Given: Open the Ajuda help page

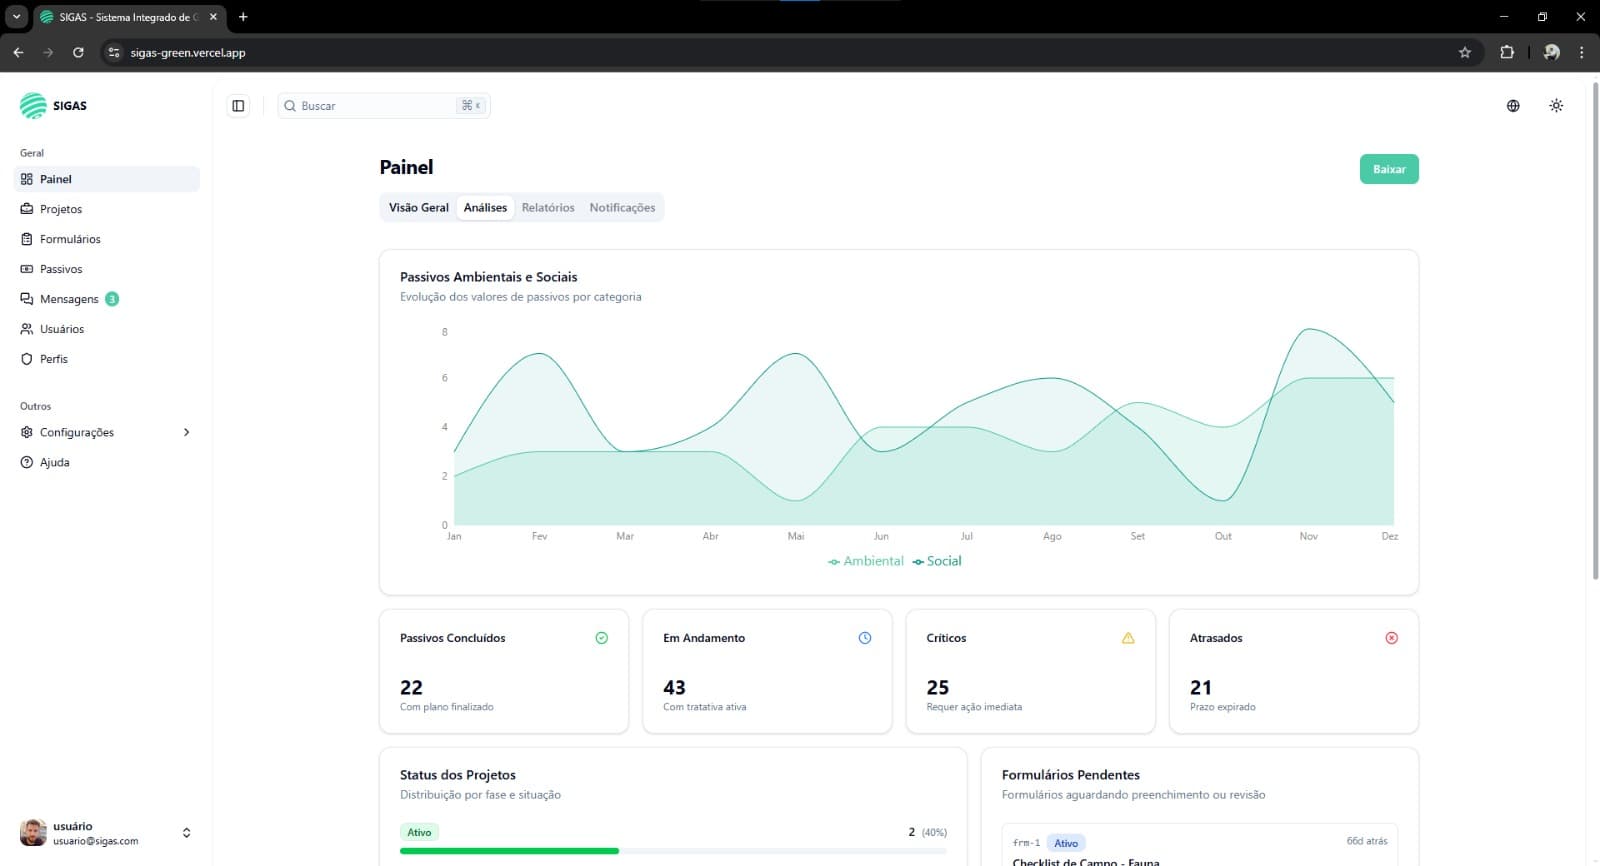Looking at the screenshot, I should coord(55,462).
